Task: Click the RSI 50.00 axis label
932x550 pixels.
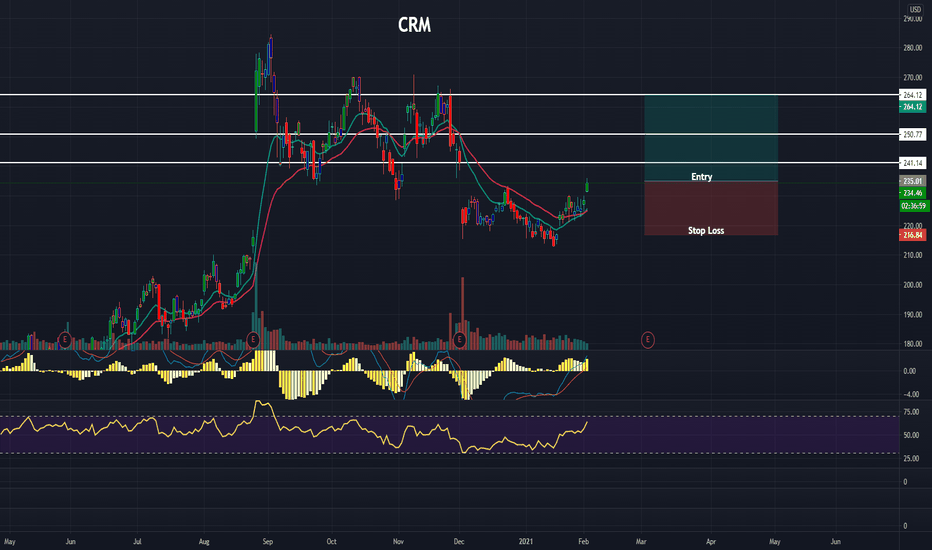Action: 911,435
